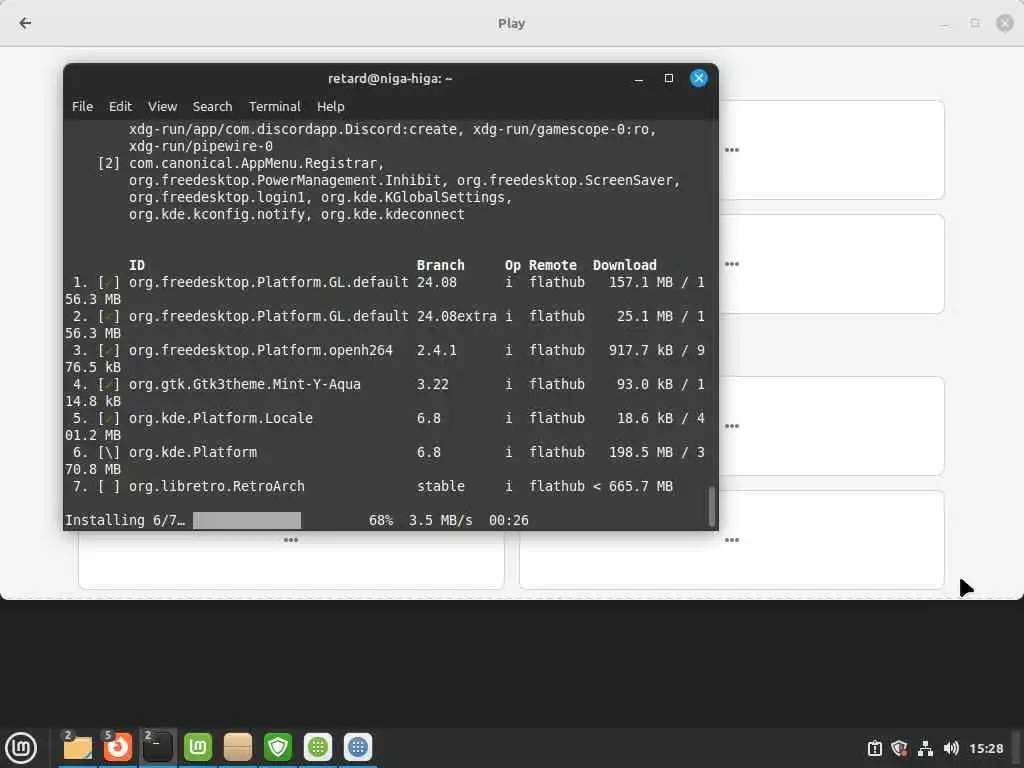Click the '[\]' spinner on row 6
The image size is (1024, 768).
pyautogui.click(x=108, y=453)
